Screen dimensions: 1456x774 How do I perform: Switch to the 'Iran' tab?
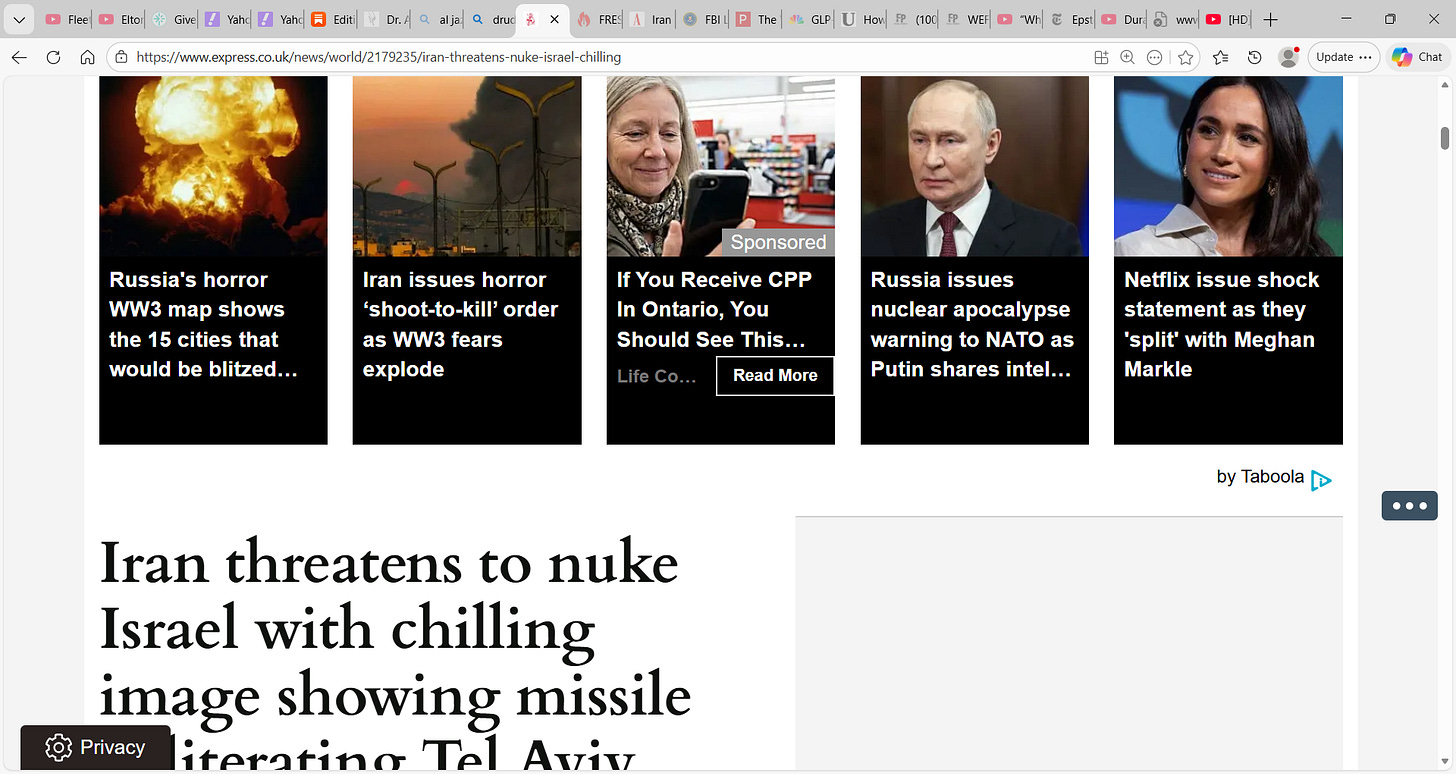[x=650, y=19]
